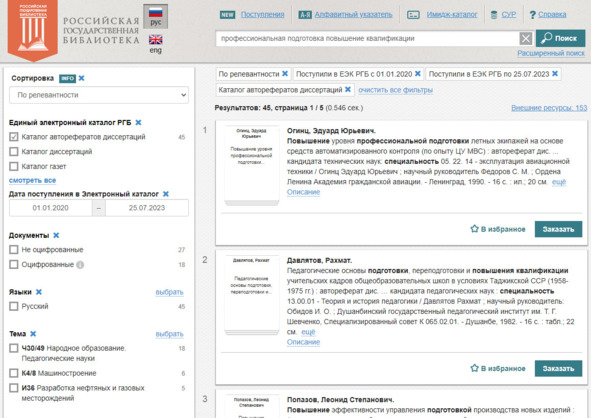Screen dimensions: 591x418
Task: Open the Russian State Library logo homepage
Action: (x=33, y=30)
